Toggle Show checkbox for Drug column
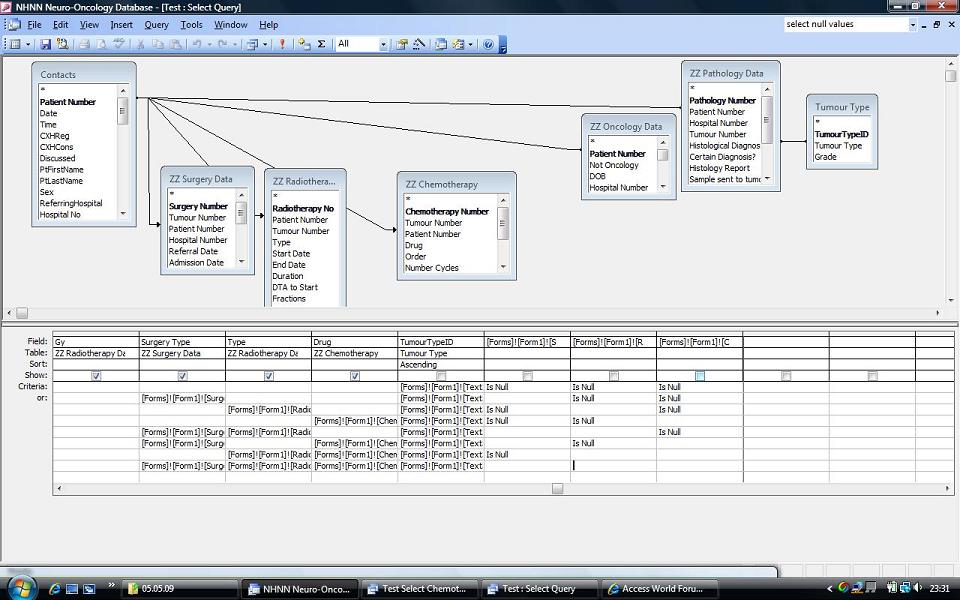 pos(354,376)
